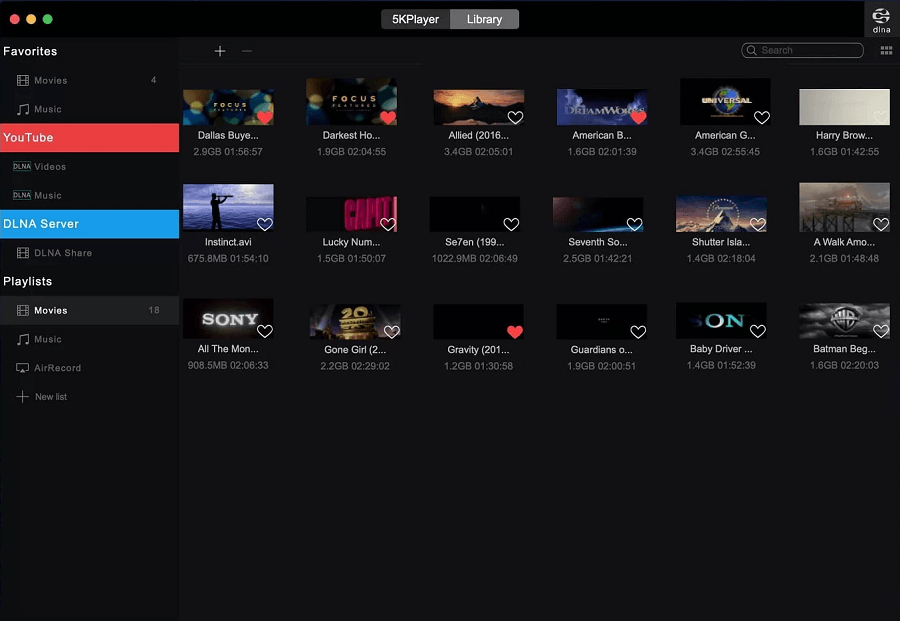Toggle the heart on Guardians o...
This screenshot has width=900, height=621.
638,331
